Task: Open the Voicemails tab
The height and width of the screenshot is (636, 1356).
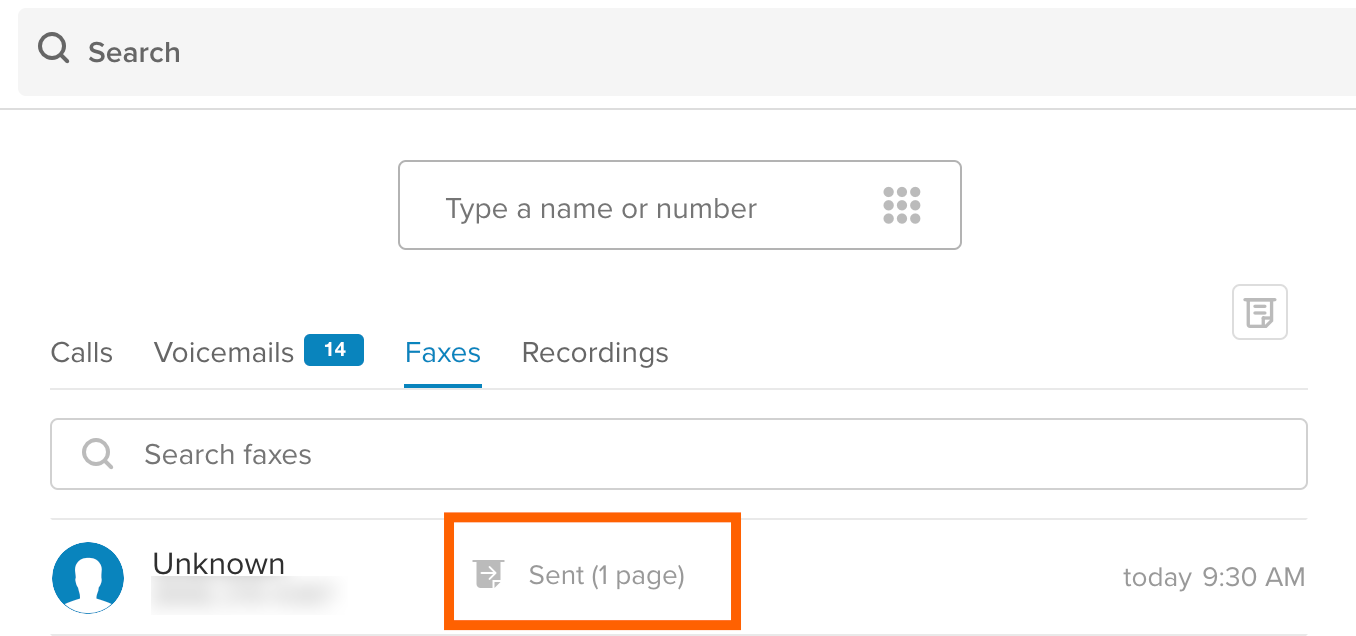Action: [223, 353]
